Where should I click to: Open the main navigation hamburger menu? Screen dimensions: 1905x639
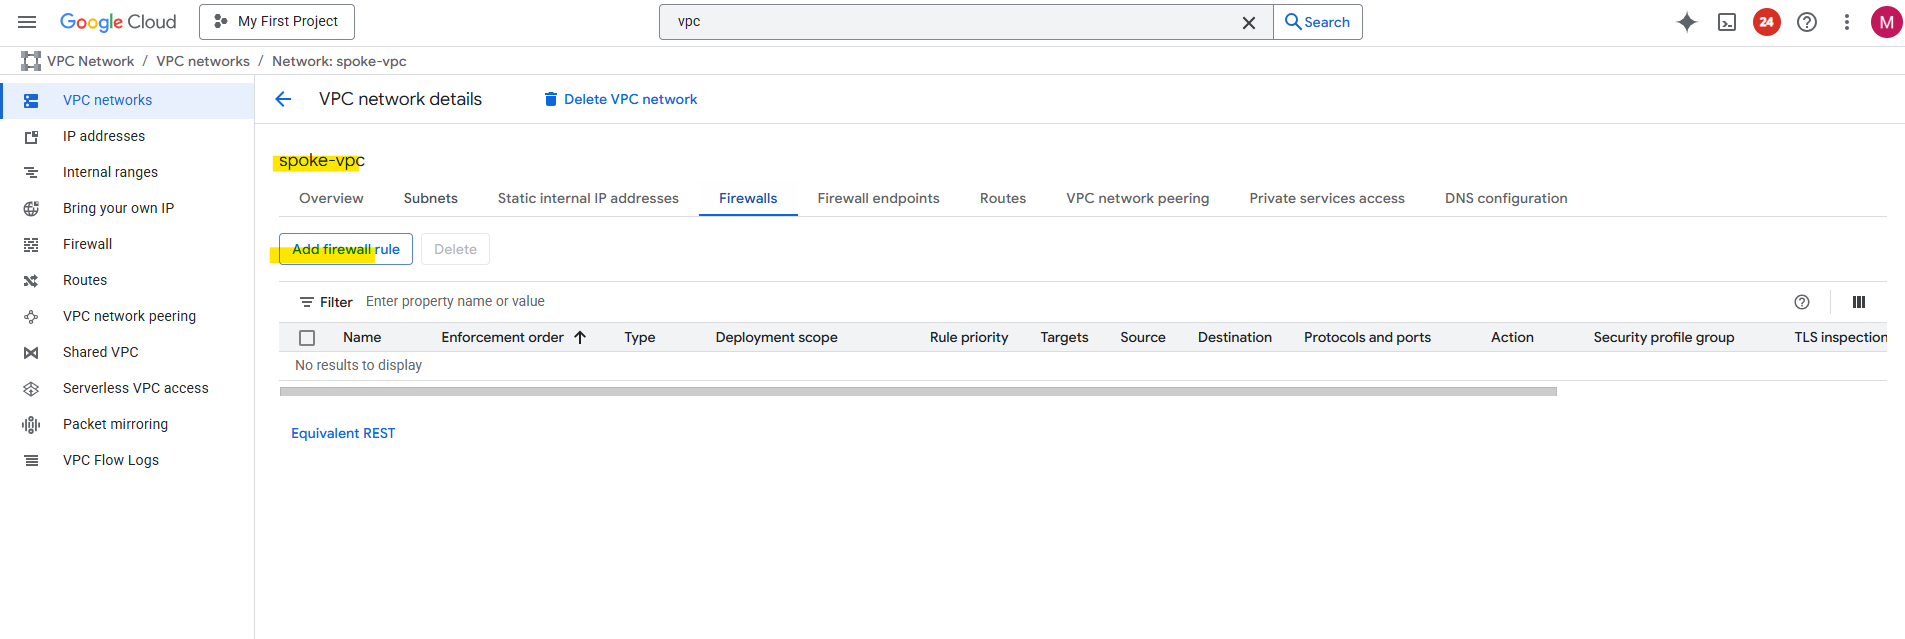pos(27,22)
